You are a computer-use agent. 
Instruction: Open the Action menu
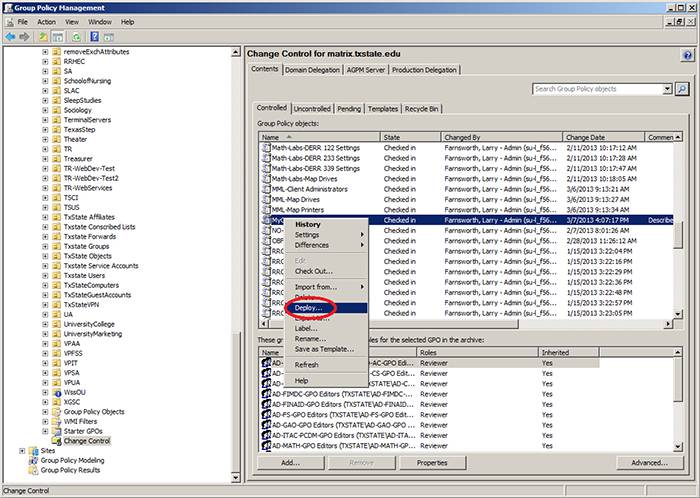click(46, 21)
